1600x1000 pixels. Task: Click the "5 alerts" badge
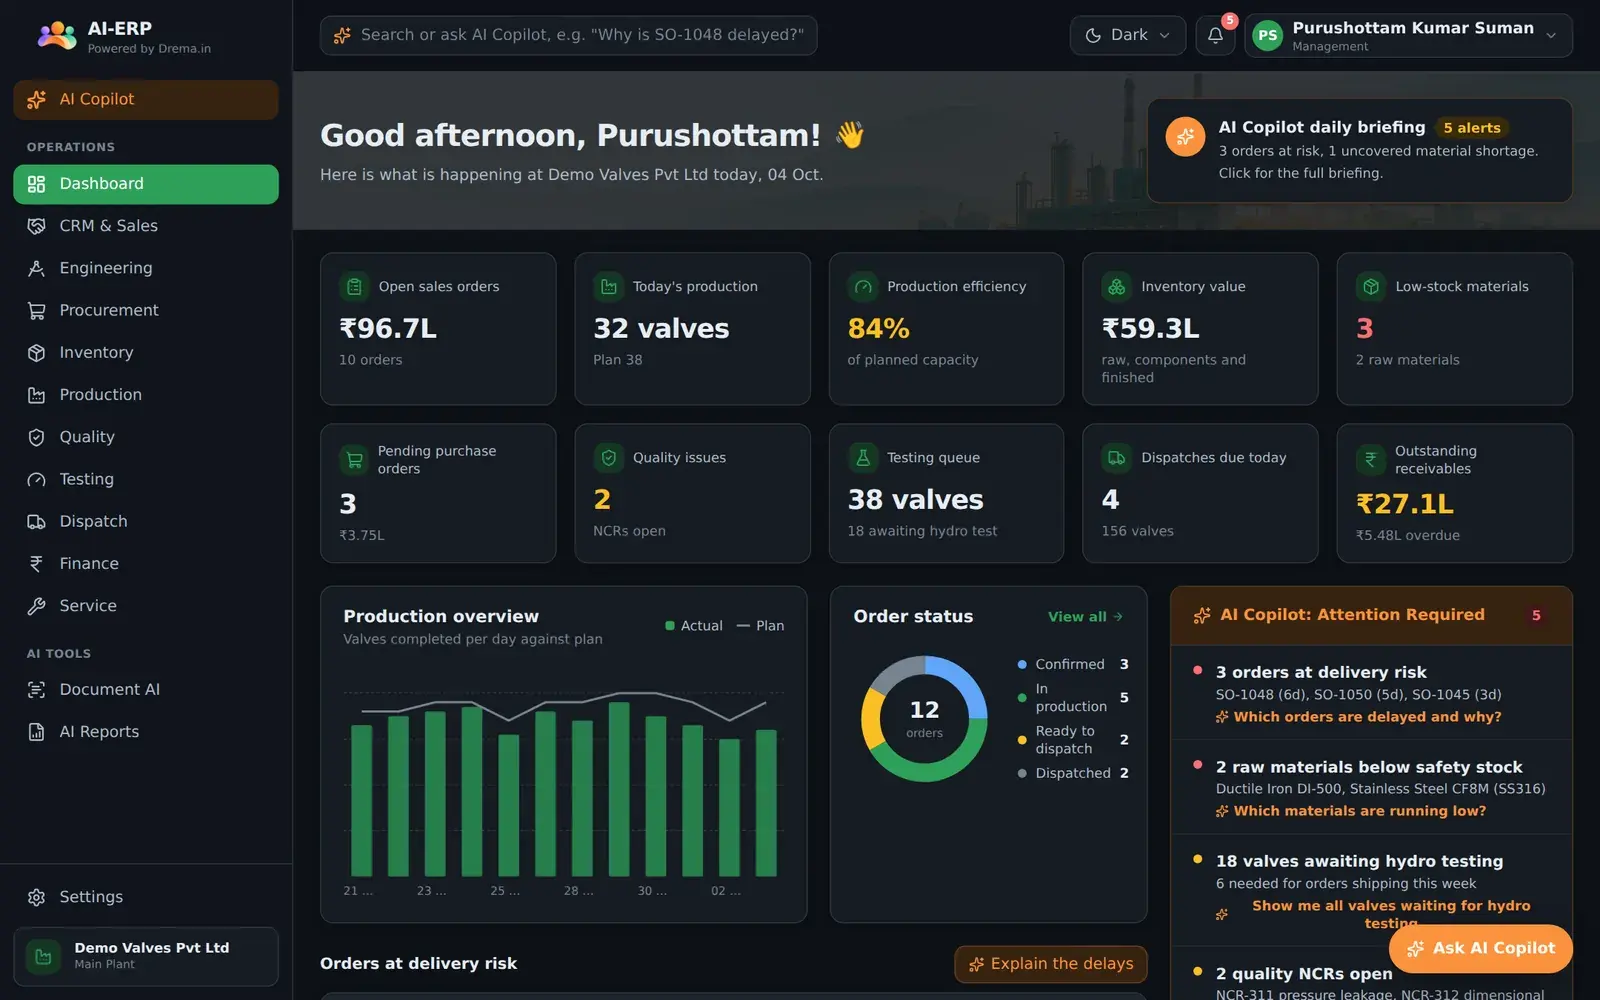coord(1471,128)
